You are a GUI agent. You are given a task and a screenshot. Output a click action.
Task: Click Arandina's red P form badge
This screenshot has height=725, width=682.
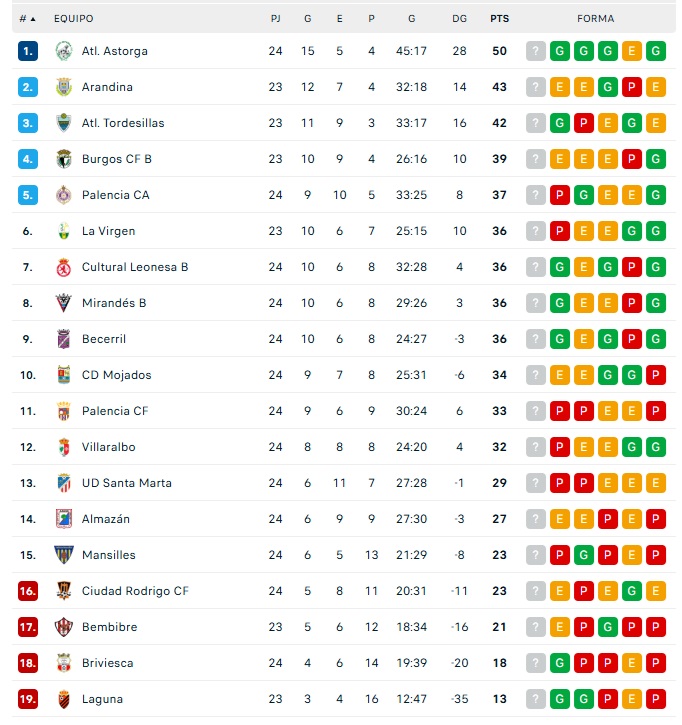pos(632,87)
